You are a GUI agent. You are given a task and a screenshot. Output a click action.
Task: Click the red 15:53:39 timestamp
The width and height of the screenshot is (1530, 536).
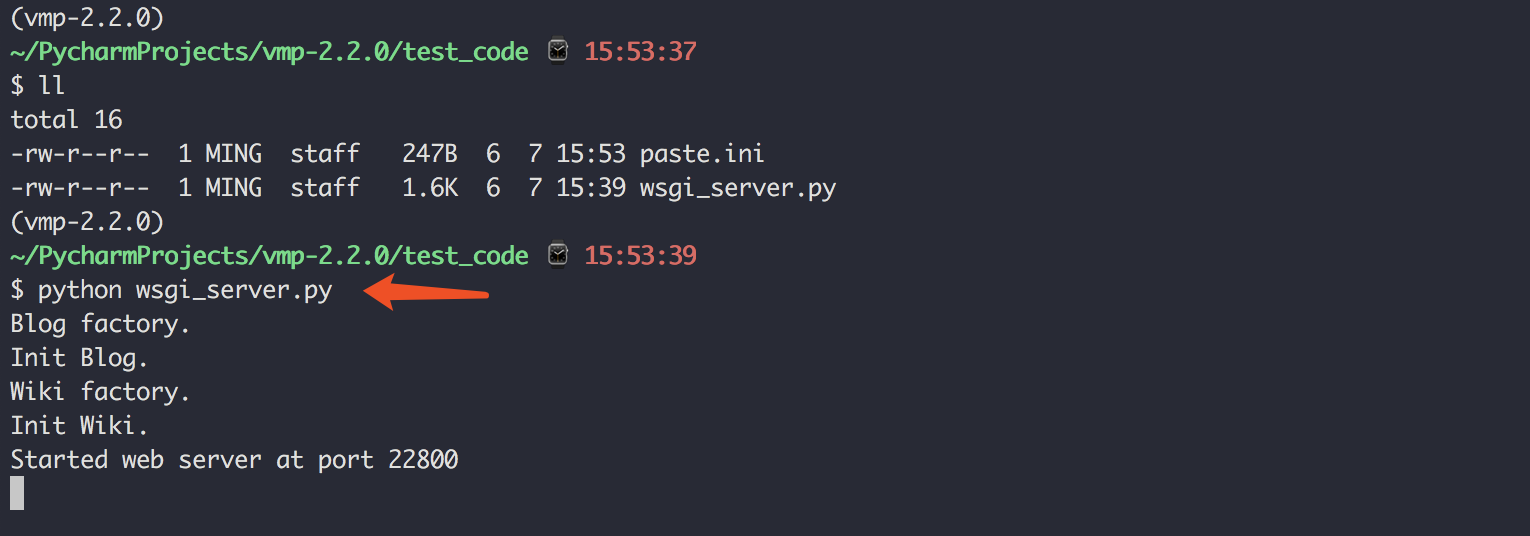pyautogui.click(x=640, y=256)
